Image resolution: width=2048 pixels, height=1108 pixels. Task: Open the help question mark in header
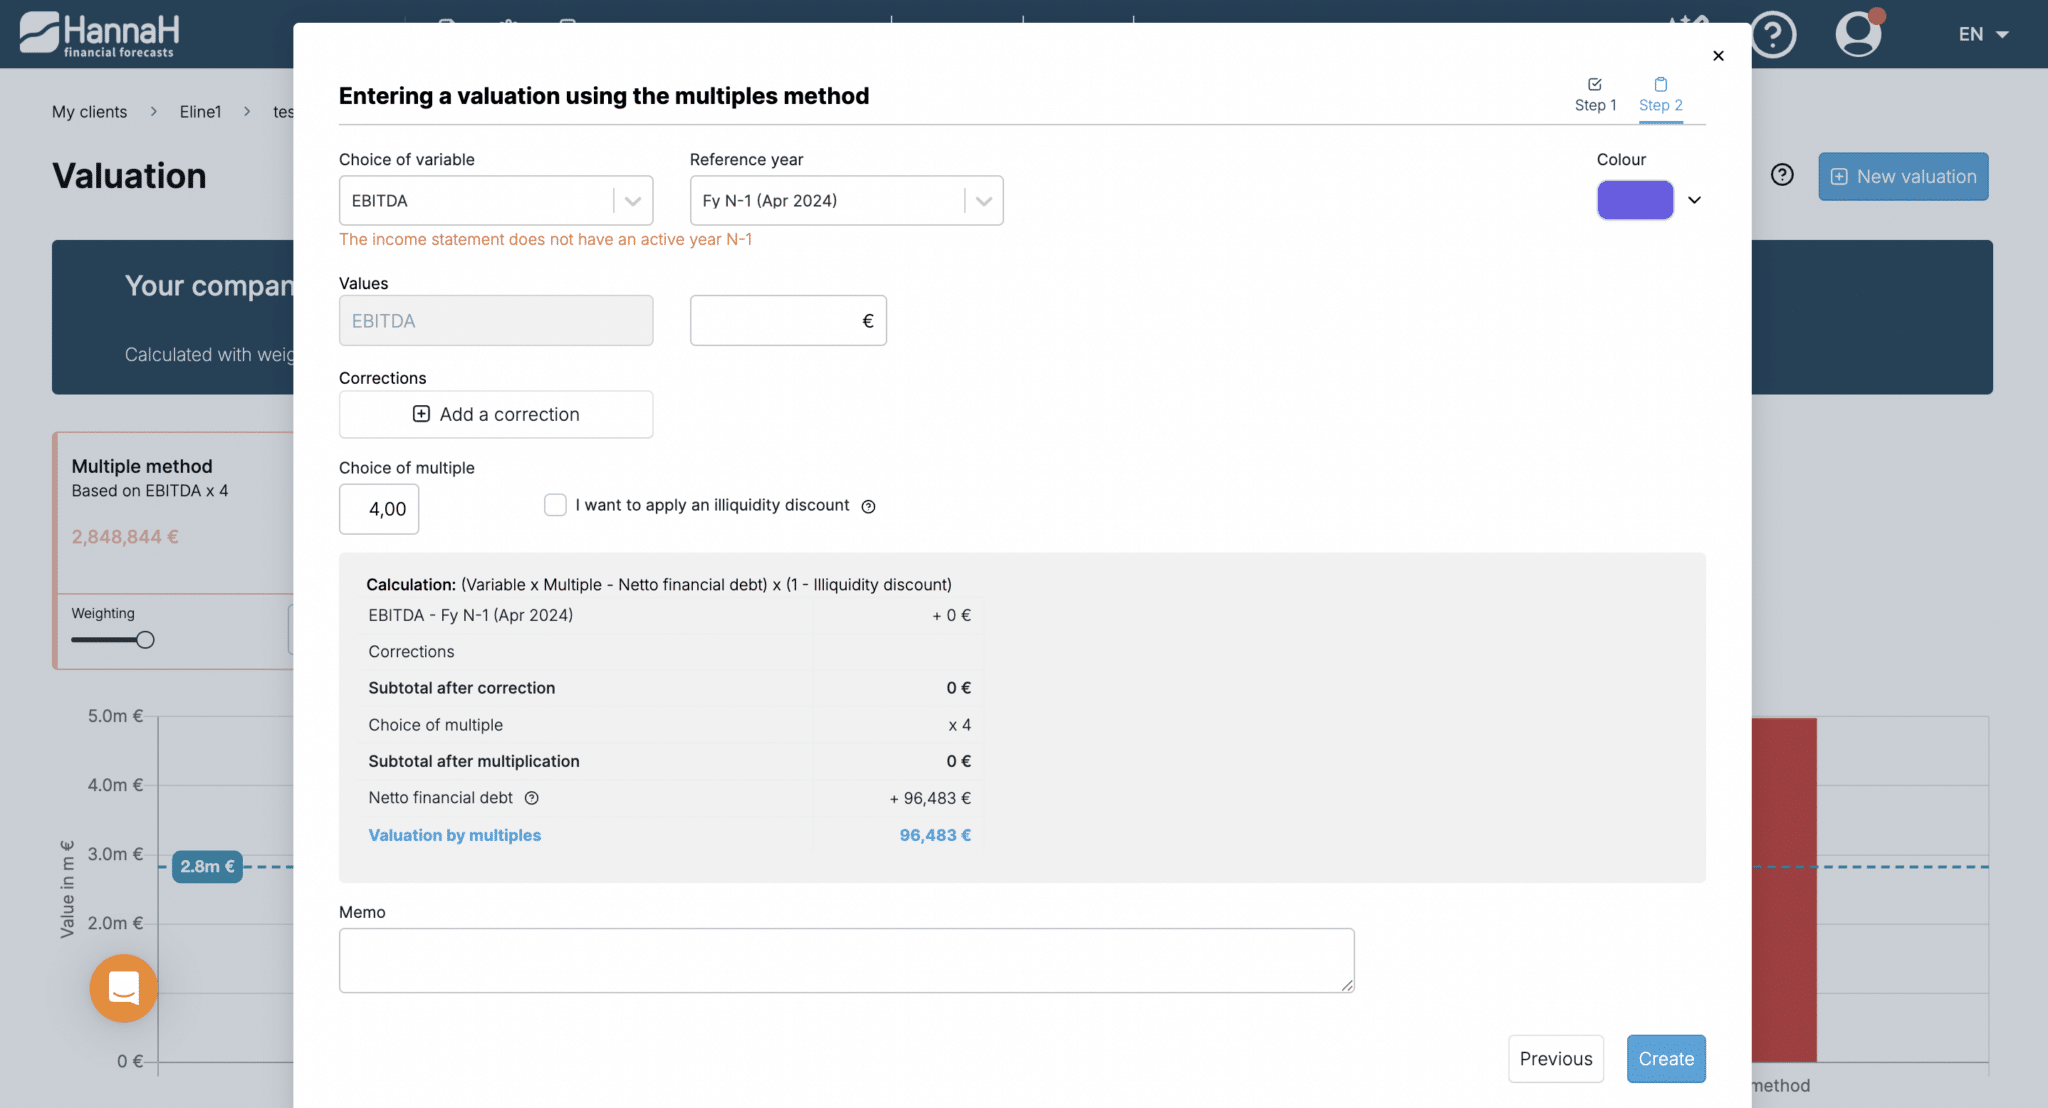tap(1773, 35)
